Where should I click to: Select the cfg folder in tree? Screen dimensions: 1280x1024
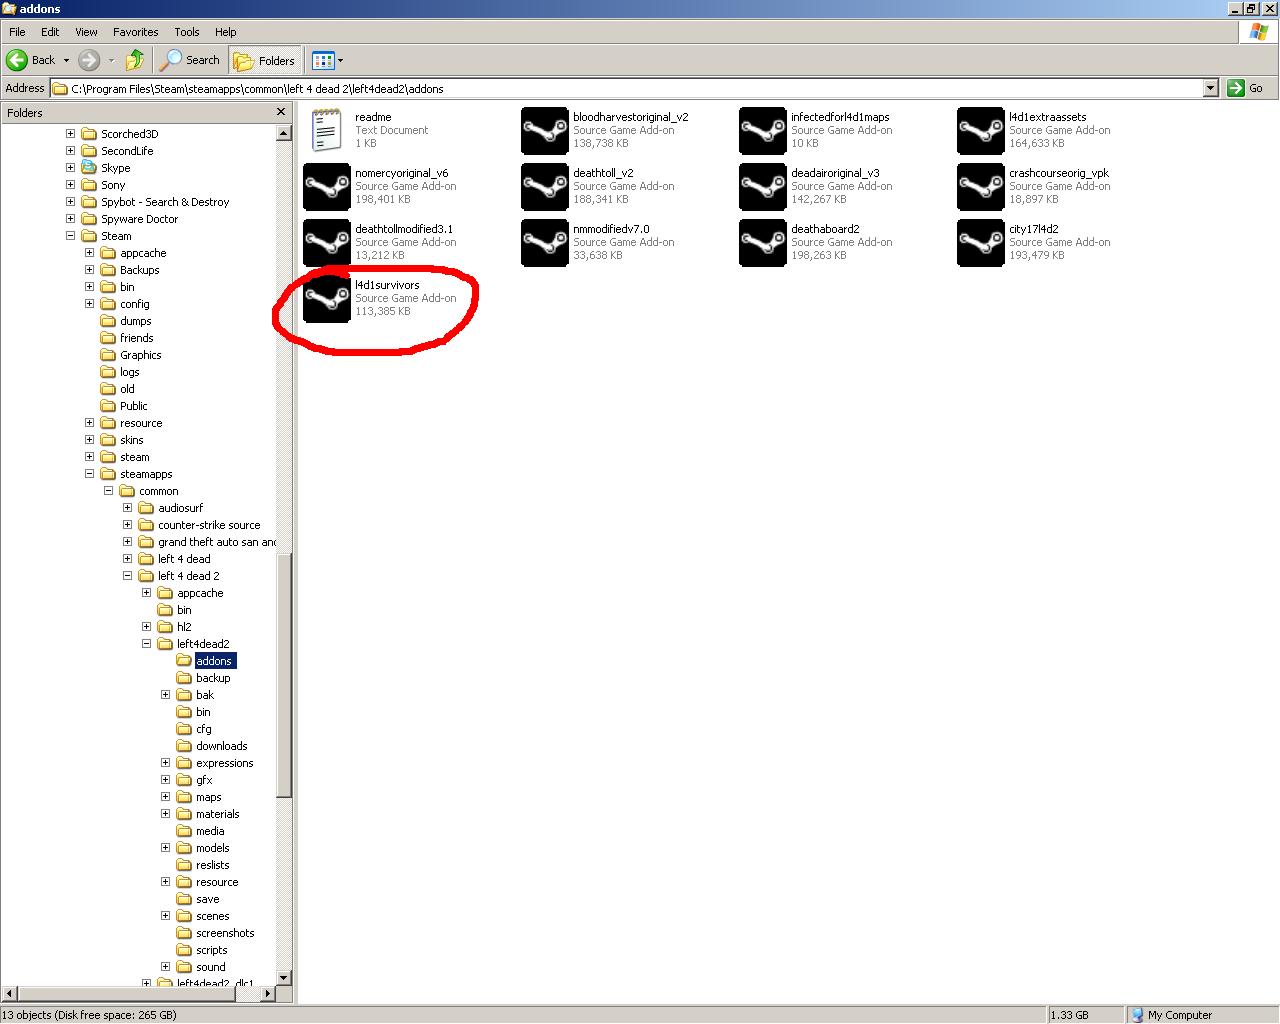click(203, 729)
